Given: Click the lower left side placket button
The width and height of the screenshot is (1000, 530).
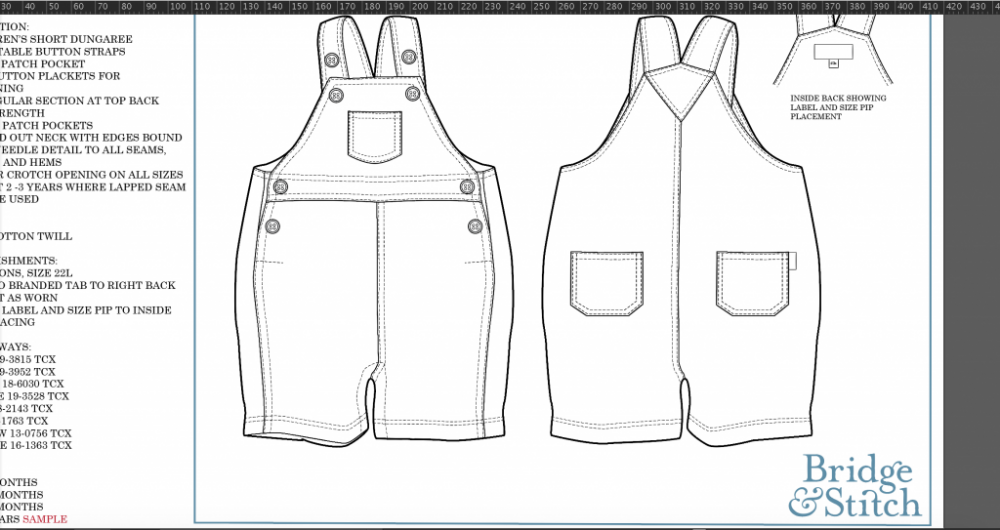Looking at the screenshot, I should tap(272, 226).
